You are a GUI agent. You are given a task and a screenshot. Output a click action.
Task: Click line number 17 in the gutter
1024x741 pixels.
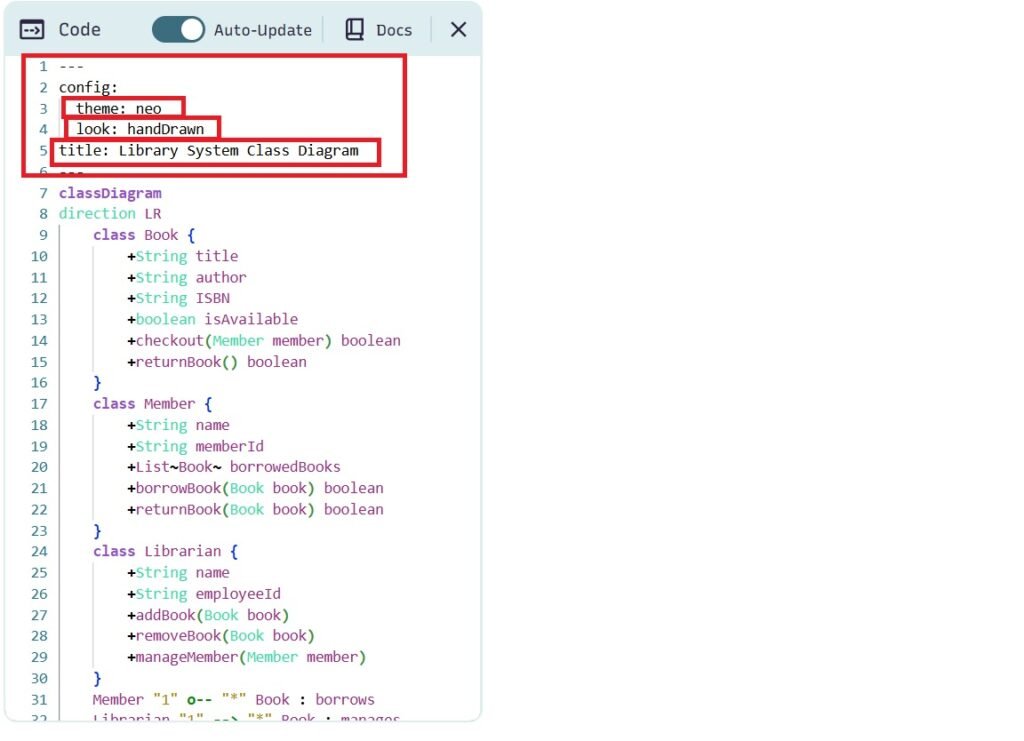pos(39,404)
